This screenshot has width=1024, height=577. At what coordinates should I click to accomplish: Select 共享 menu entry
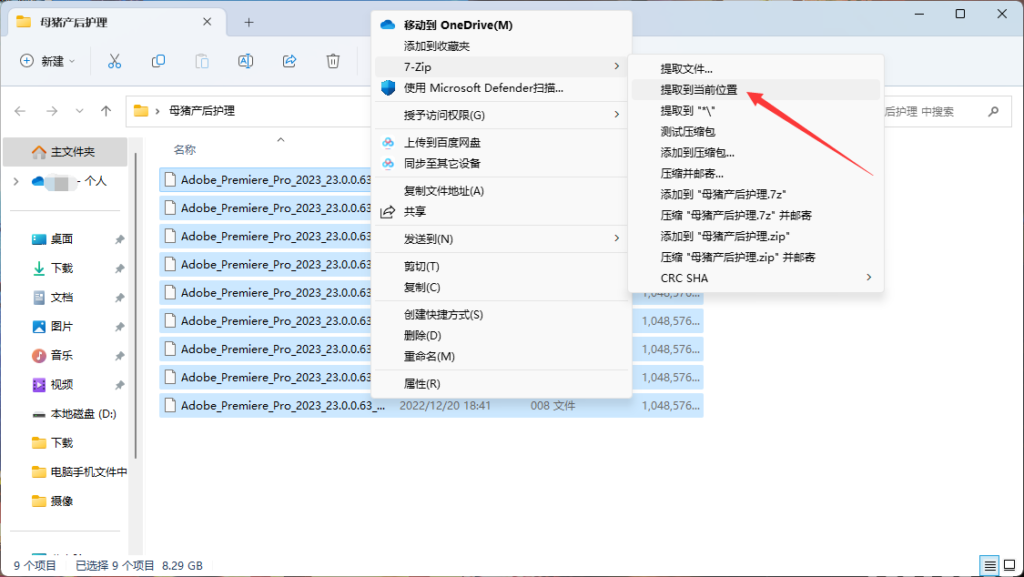tap(501, 212)
